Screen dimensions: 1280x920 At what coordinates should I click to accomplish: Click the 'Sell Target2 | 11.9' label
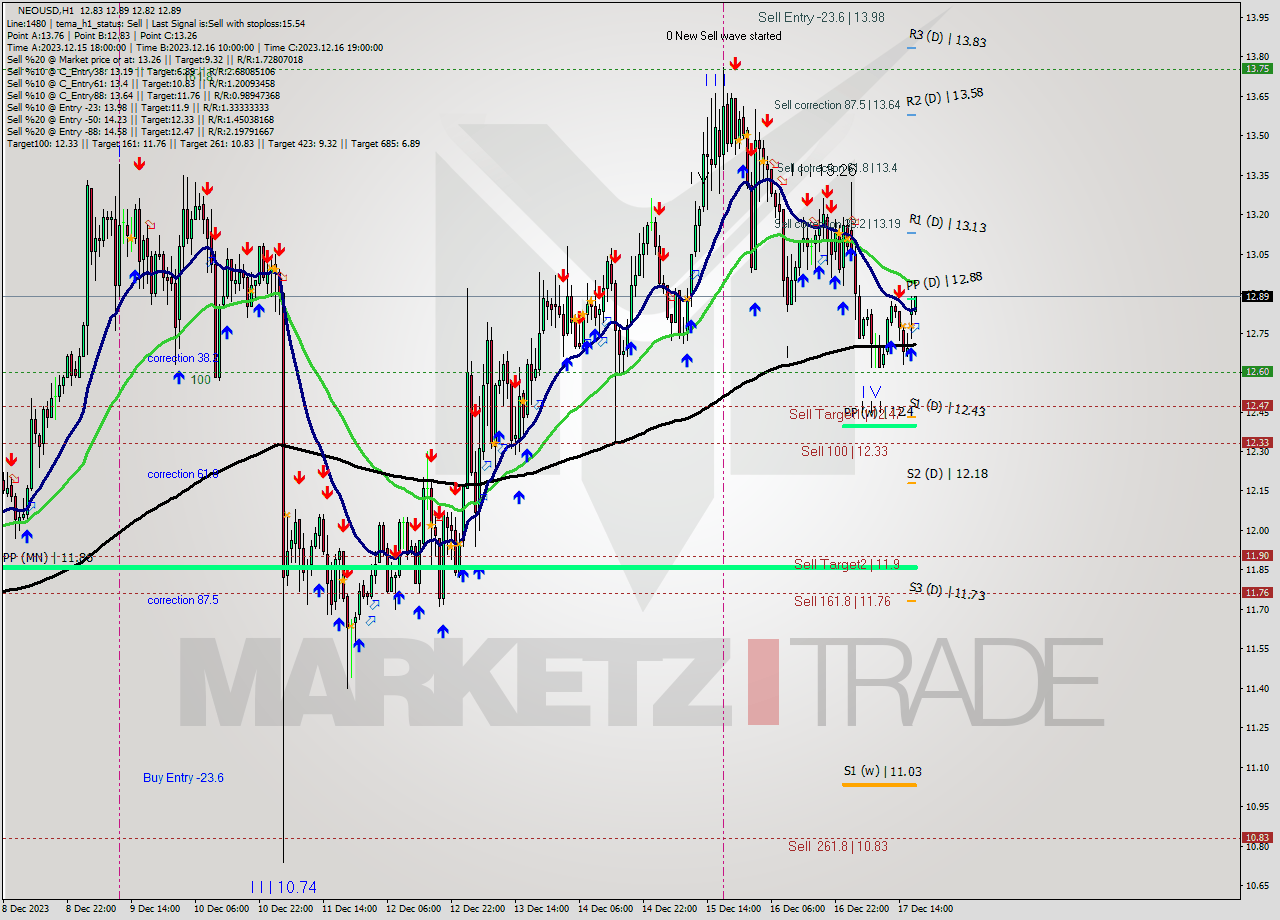[847, 565]
